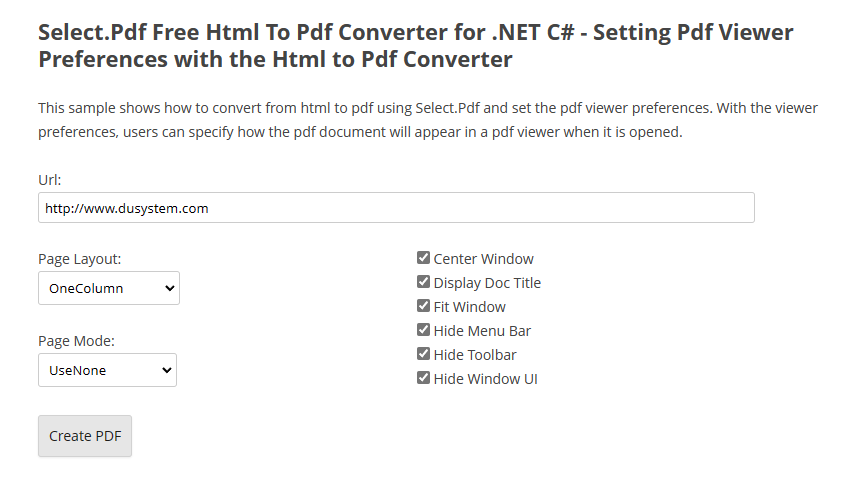
Task: Click the Select.Pdf page heading
Action: pyautogui.click(x=415, y=46)
